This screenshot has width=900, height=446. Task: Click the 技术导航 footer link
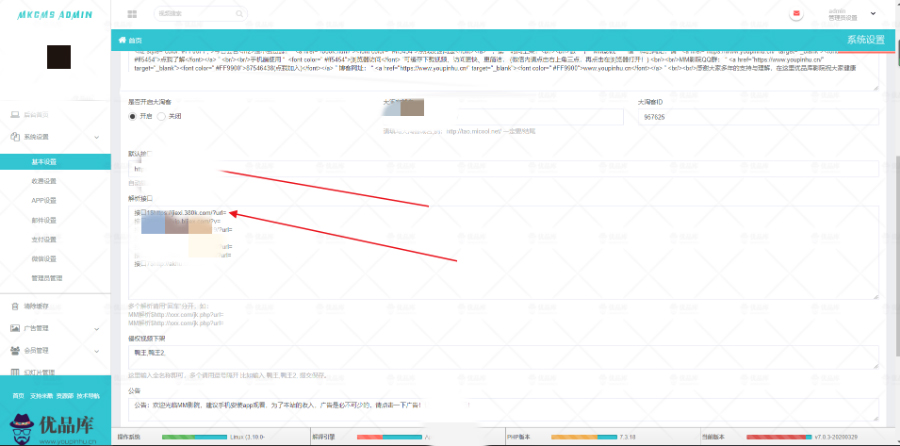click(88, 396)
